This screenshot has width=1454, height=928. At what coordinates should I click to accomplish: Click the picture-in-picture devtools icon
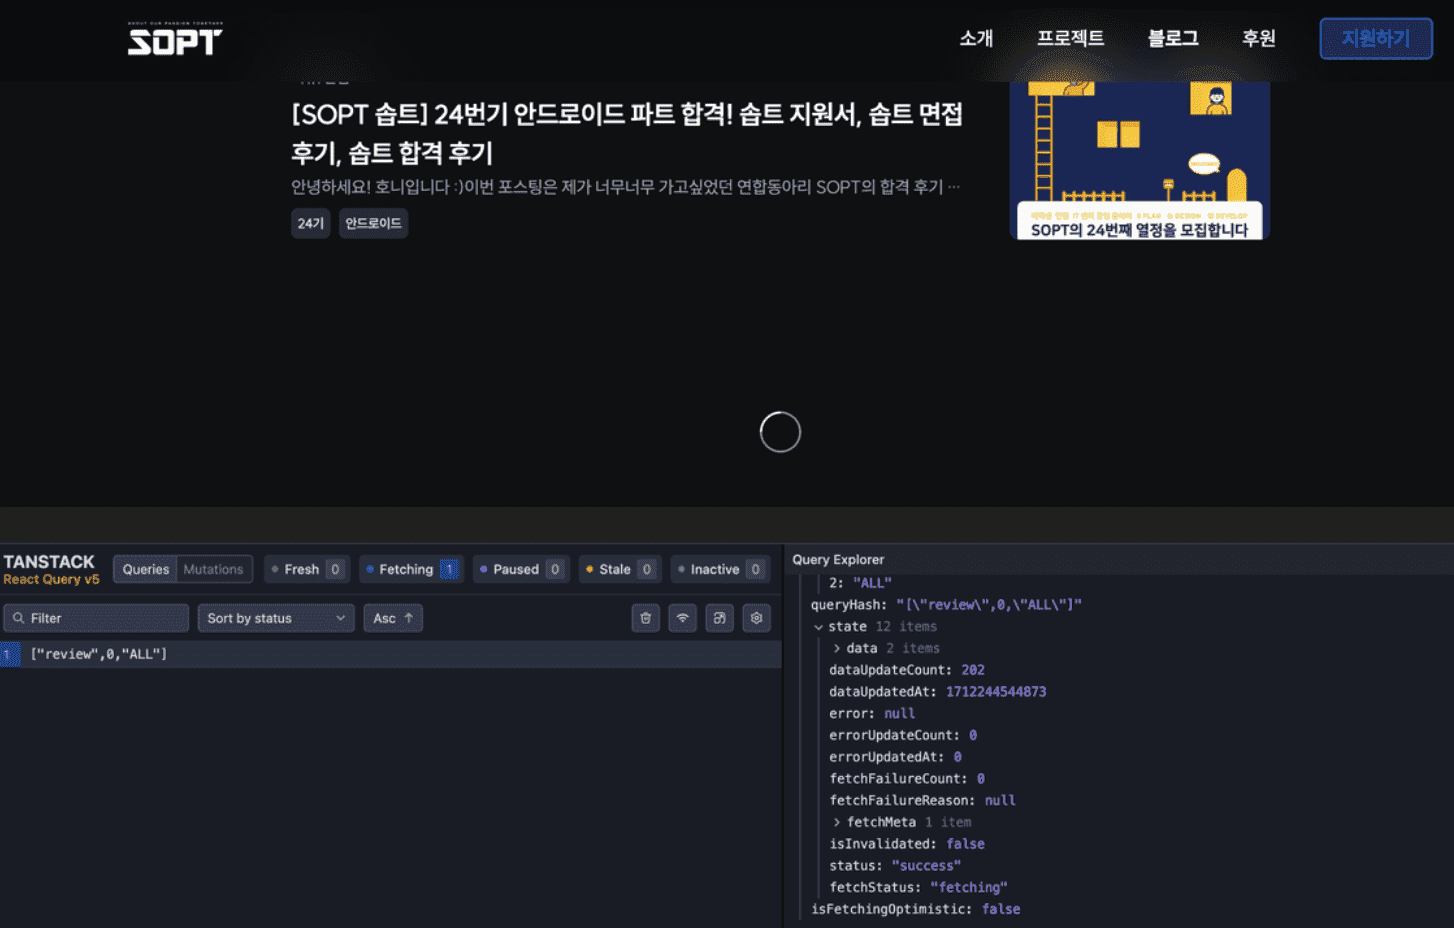tap(719, 618)
